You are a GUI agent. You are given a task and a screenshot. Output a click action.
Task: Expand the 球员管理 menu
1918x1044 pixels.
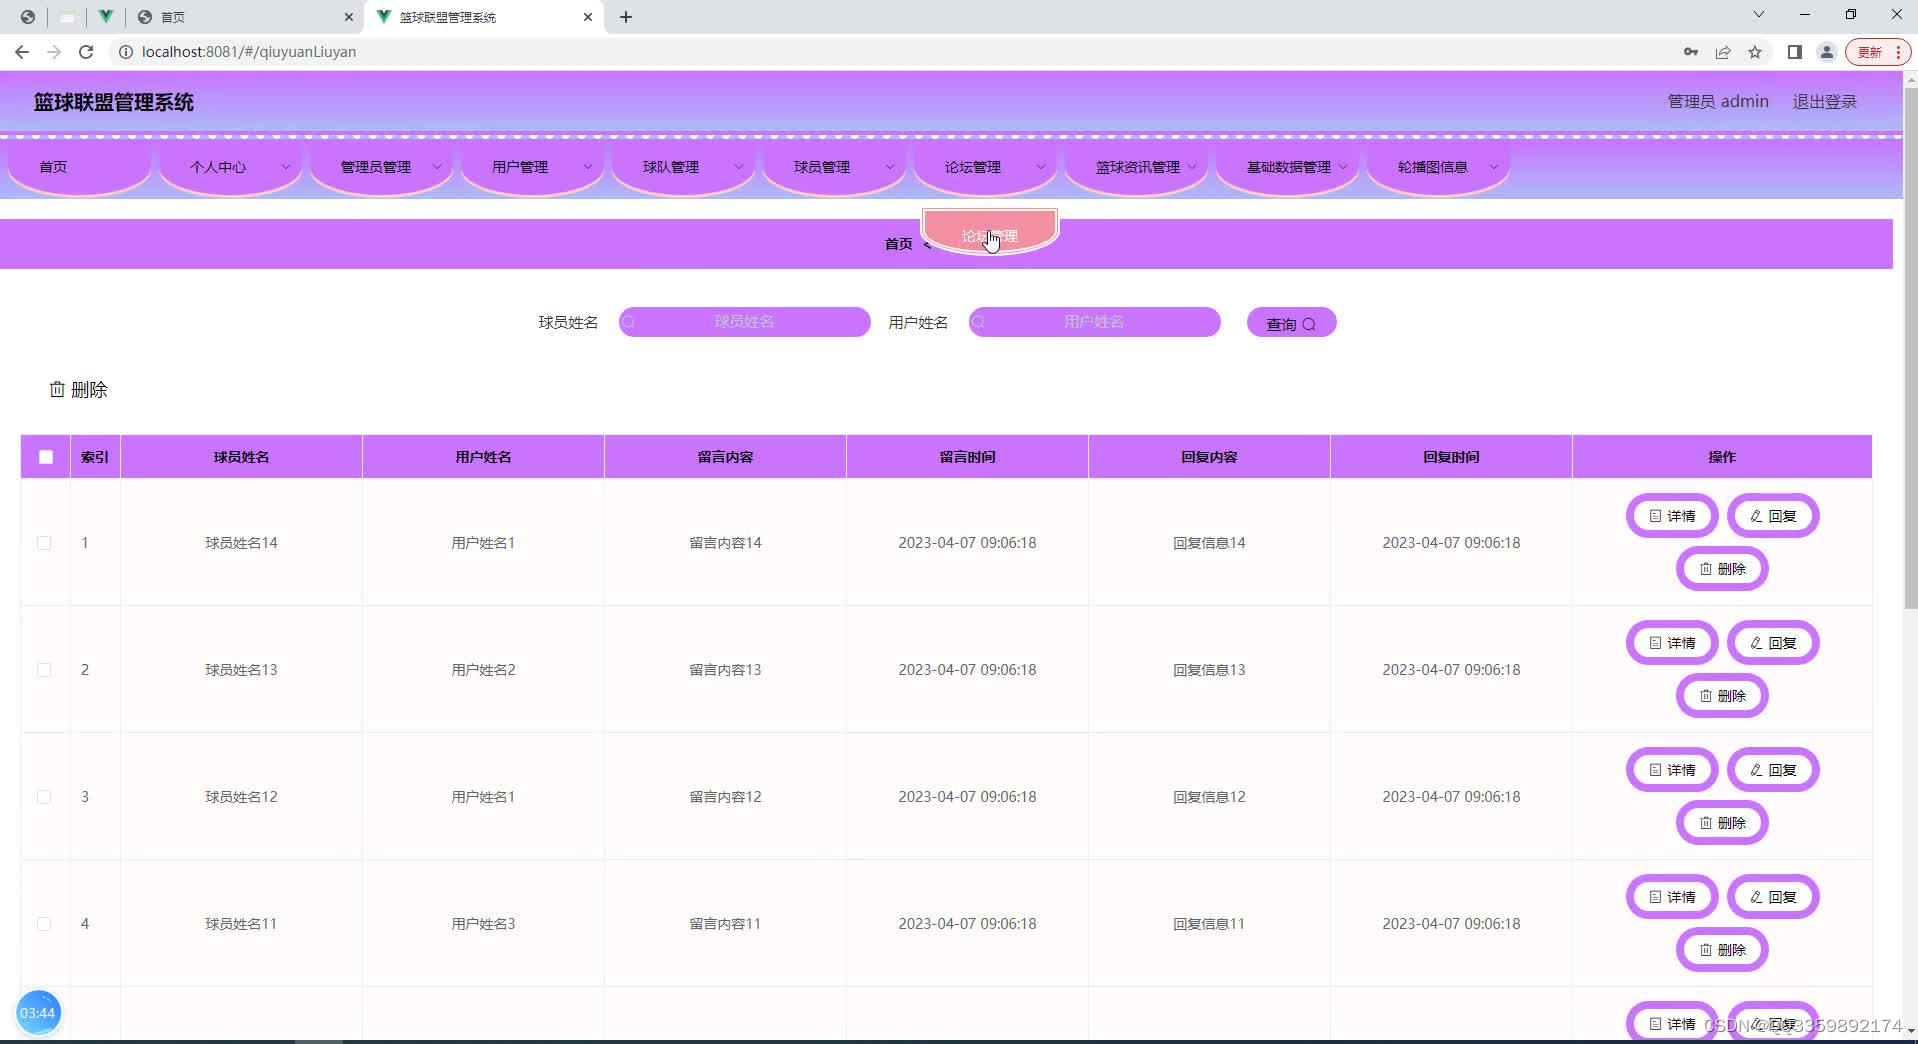pos(835,167)
